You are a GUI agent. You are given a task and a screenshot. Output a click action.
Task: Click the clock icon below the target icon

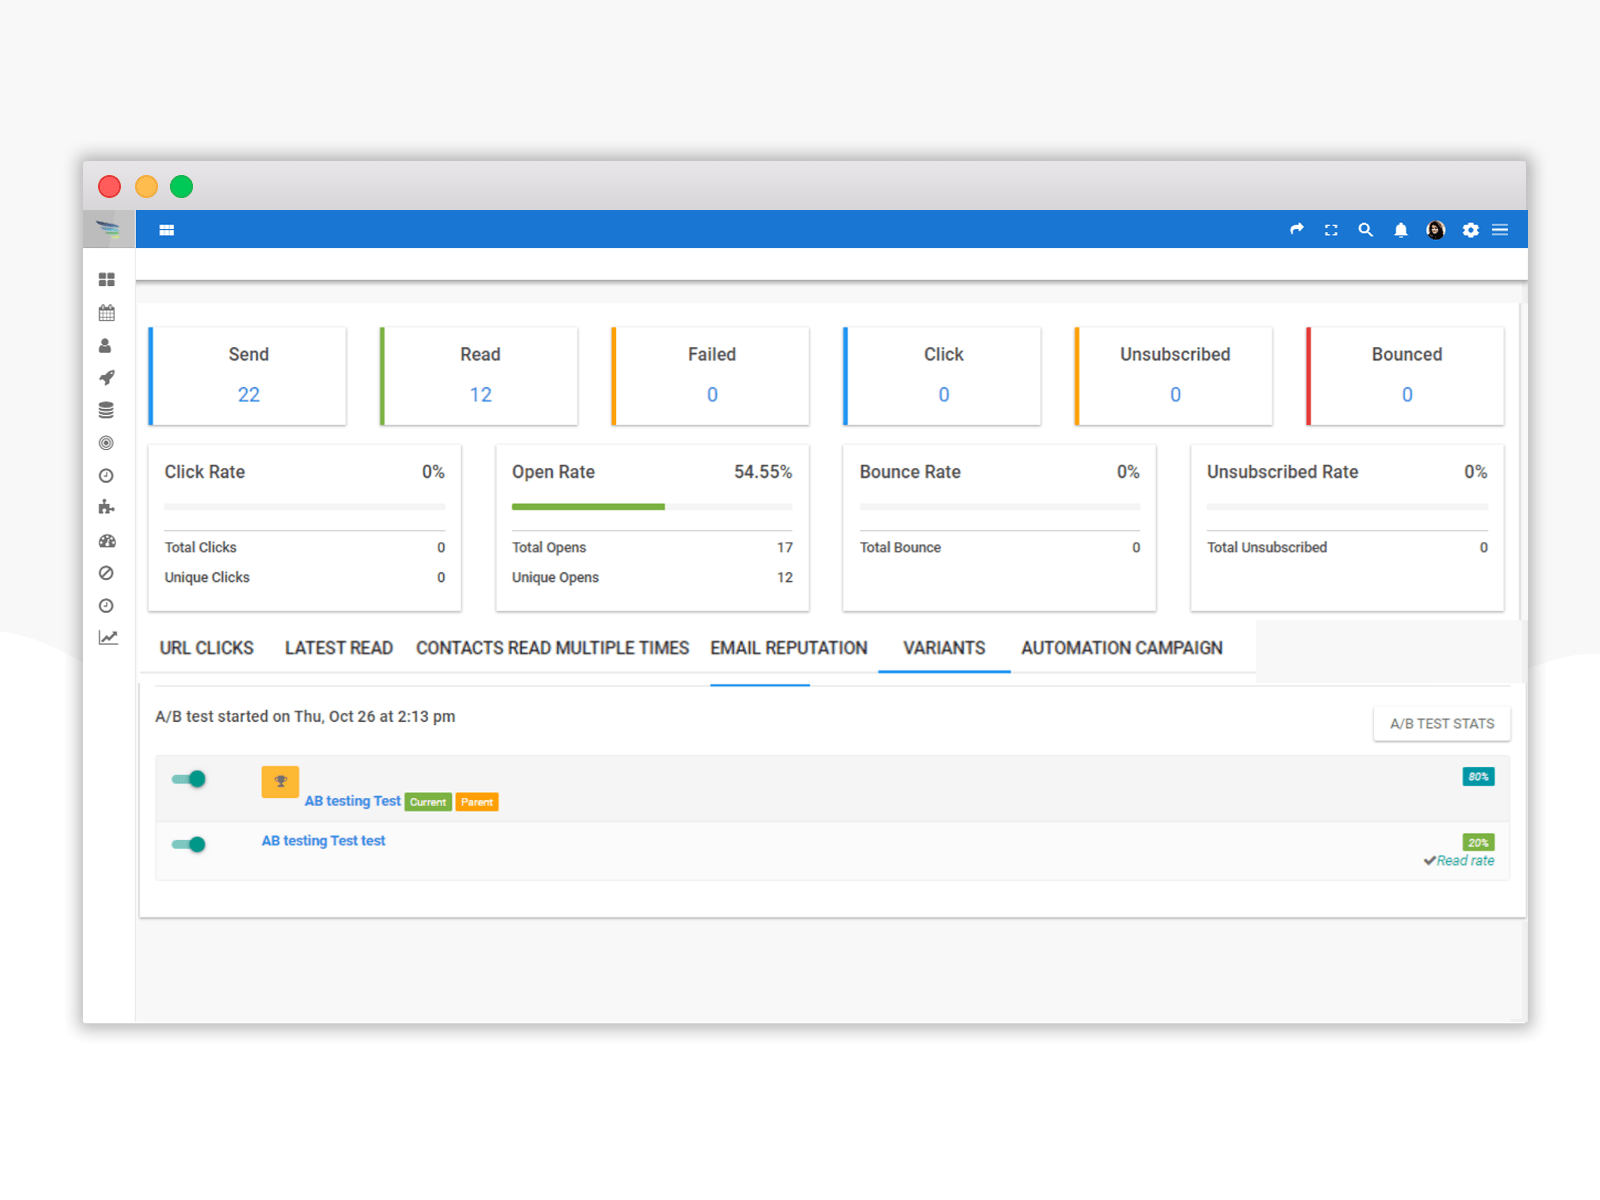pos(106,476)
